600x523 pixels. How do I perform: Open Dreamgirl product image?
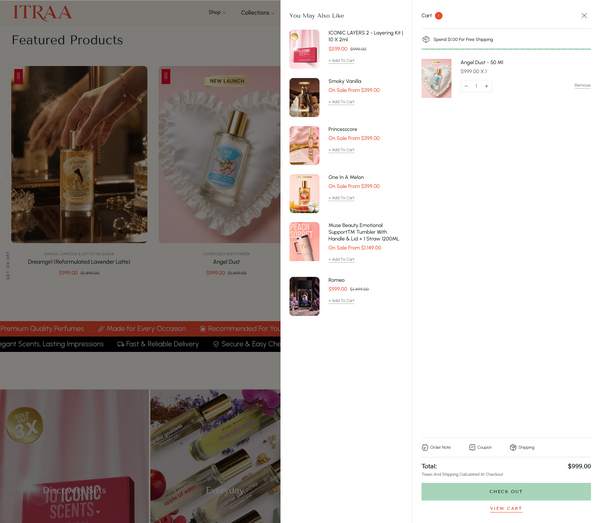pos(79,155)
